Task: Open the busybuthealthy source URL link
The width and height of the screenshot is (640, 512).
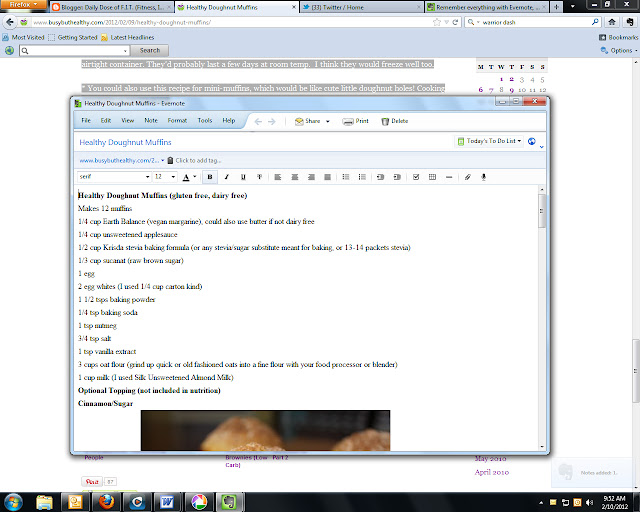Action: [119, 160]
